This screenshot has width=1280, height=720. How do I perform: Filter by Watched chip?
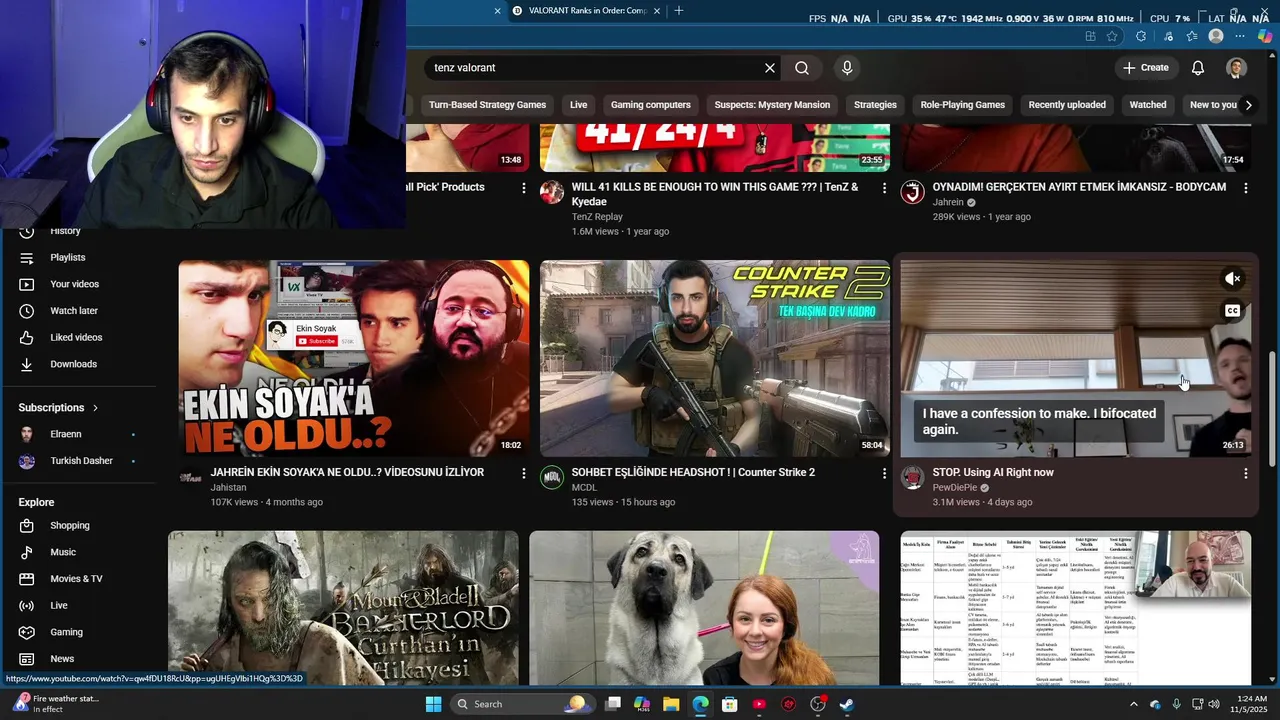tap(1147, 105)
